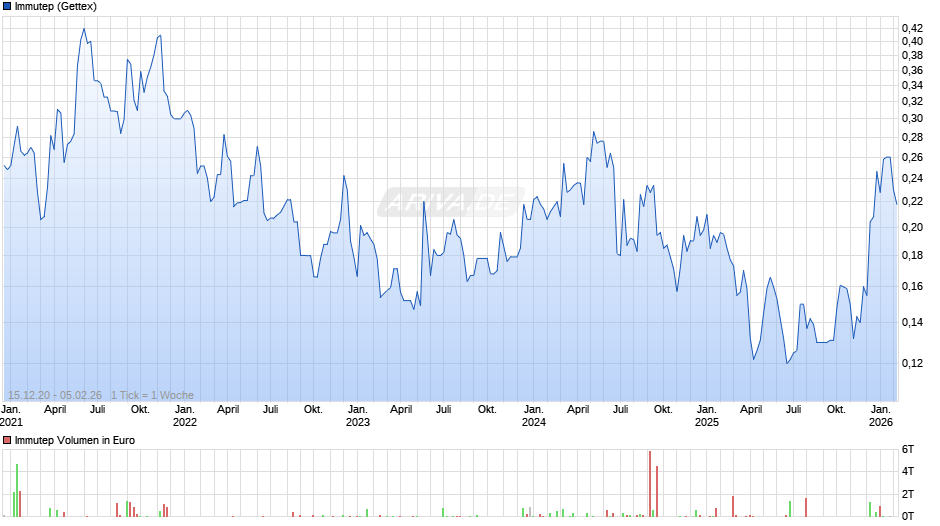Screen dimensions: 940x526
Task: Click the 0,32 price axis label
Action: click(x=912, y=101)
